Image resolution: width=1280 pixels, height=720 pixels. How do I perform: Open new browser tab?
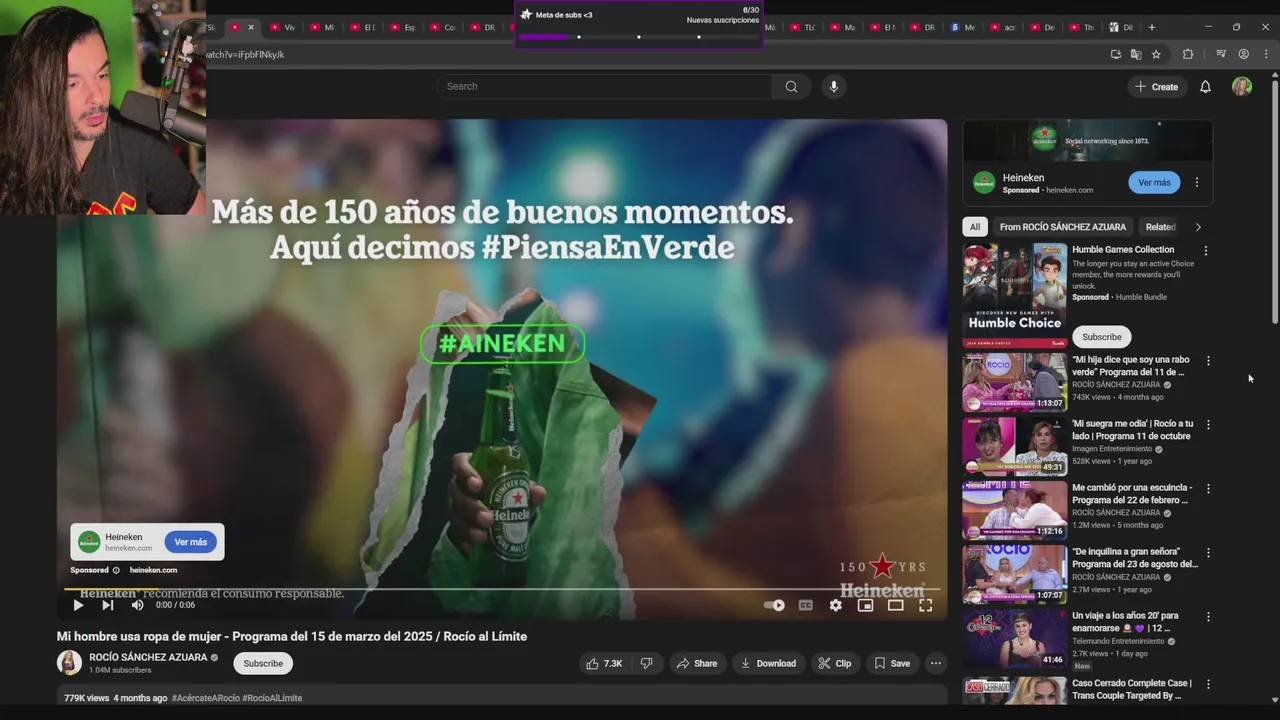(1151, 27)
